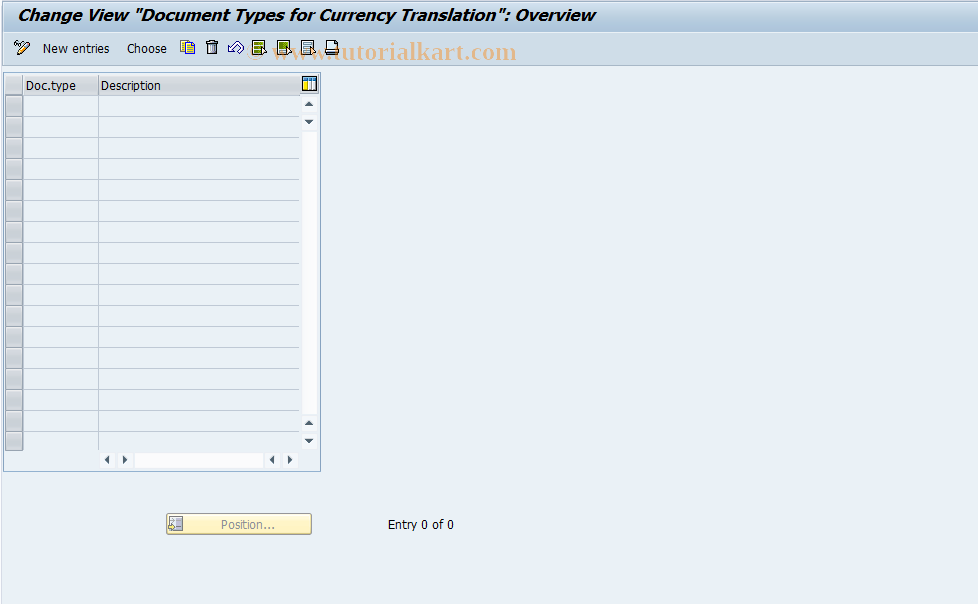Click the Print icon in toolbar
978x604 pixels.
pos(332,47)
